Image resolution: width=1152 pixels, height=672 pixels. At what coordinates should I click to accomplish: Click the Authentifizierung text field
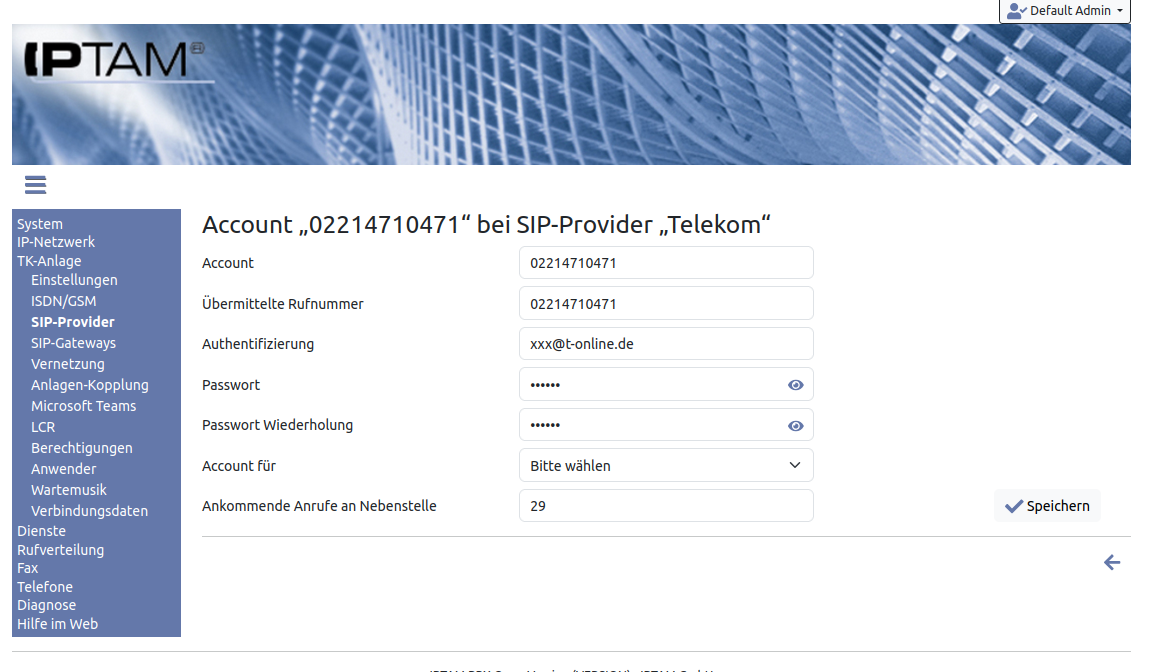point(666,344)
